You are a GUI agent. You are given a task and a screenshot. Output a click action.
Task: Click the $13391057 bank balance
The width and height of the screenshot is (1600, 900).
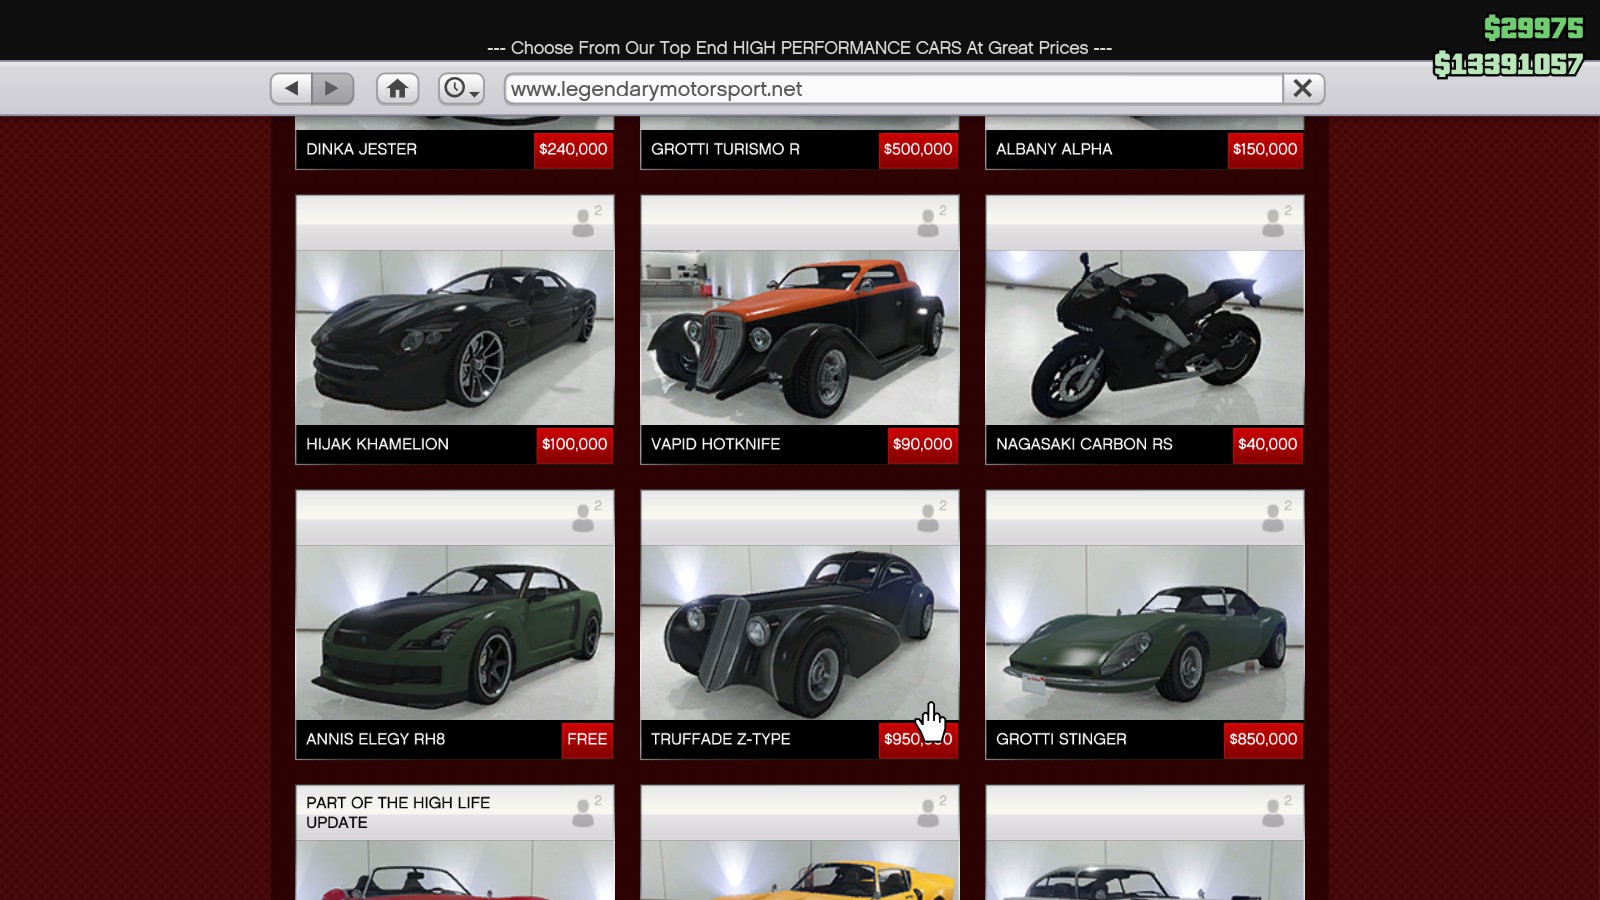click(x=1508, y=65)
